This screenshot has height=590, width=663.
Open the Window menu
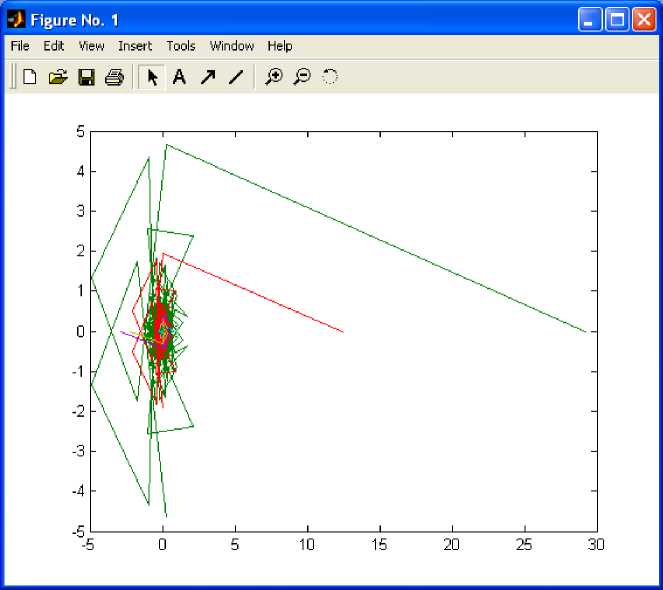click(231, 46)
